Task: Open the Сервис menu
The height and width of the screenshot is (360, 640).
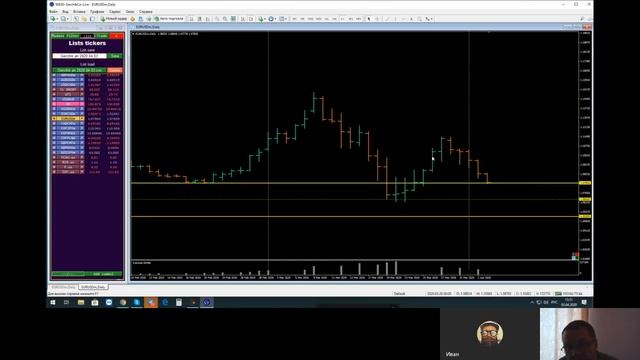Action: (x=115, y=12)
